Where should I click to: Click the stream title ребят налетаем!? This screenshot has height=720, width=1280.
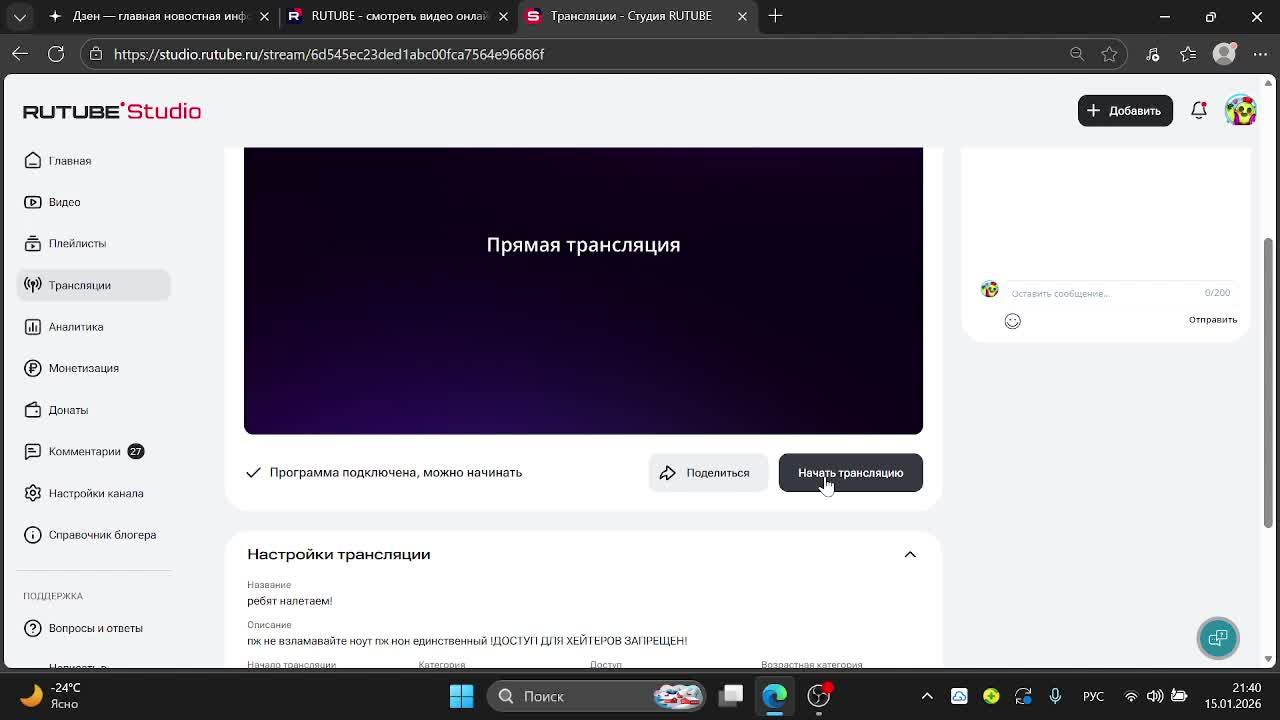click(290, 601)
